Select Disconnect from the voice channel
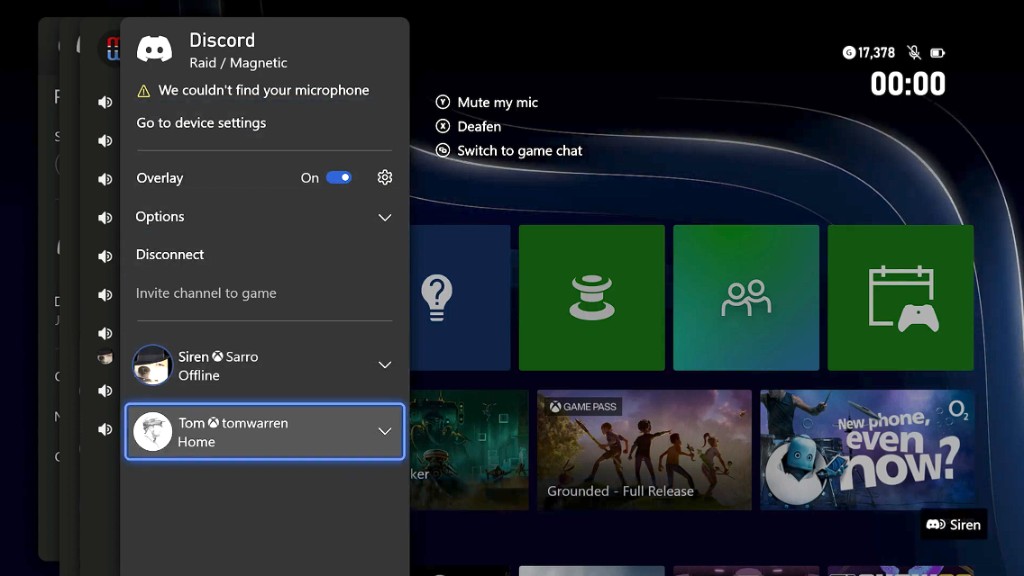The height and width of the screenshot is (576, 1024). pyautogui.click(x=170, y=255)
